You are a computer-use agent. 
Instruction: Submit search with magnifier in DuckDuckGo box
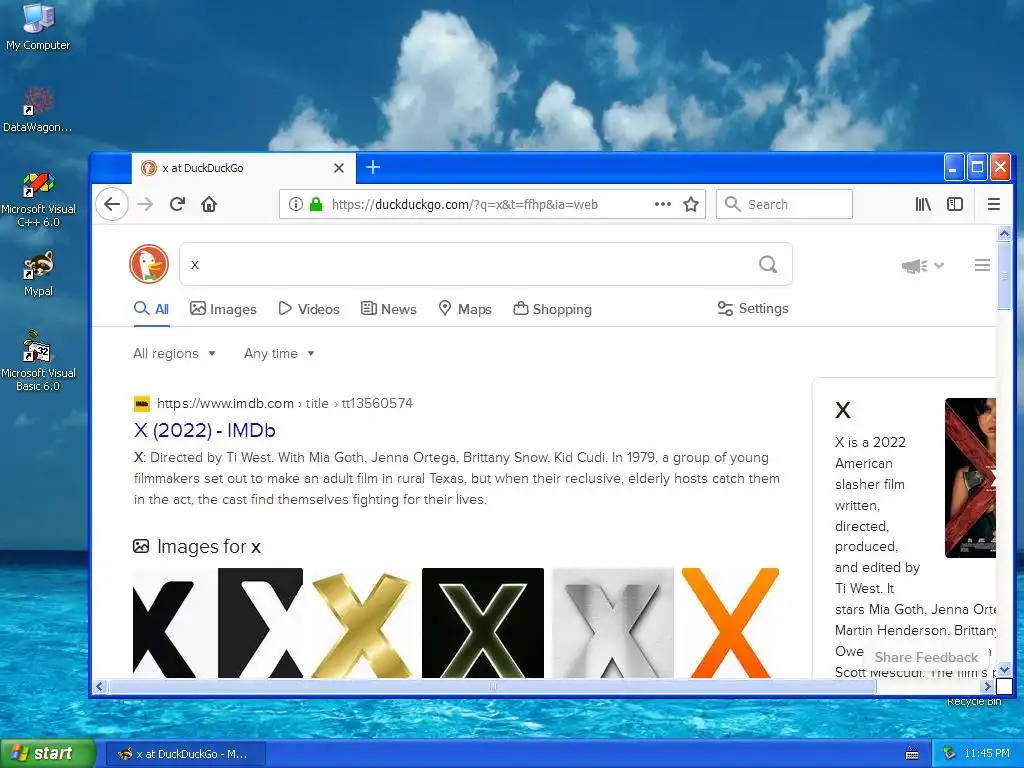click(768, 264)
